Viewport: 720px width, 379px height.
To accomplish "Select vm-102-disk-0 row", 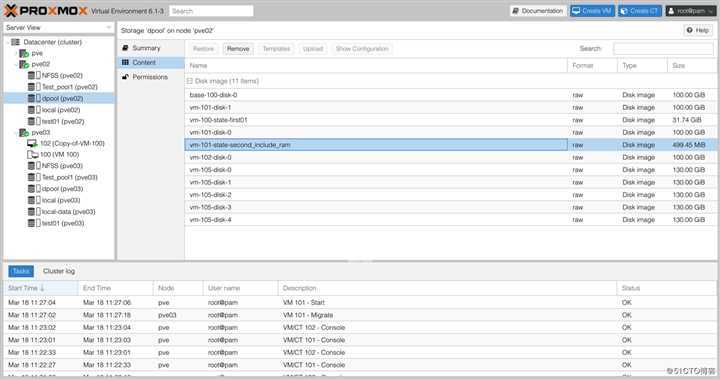I will click(450, 158).
